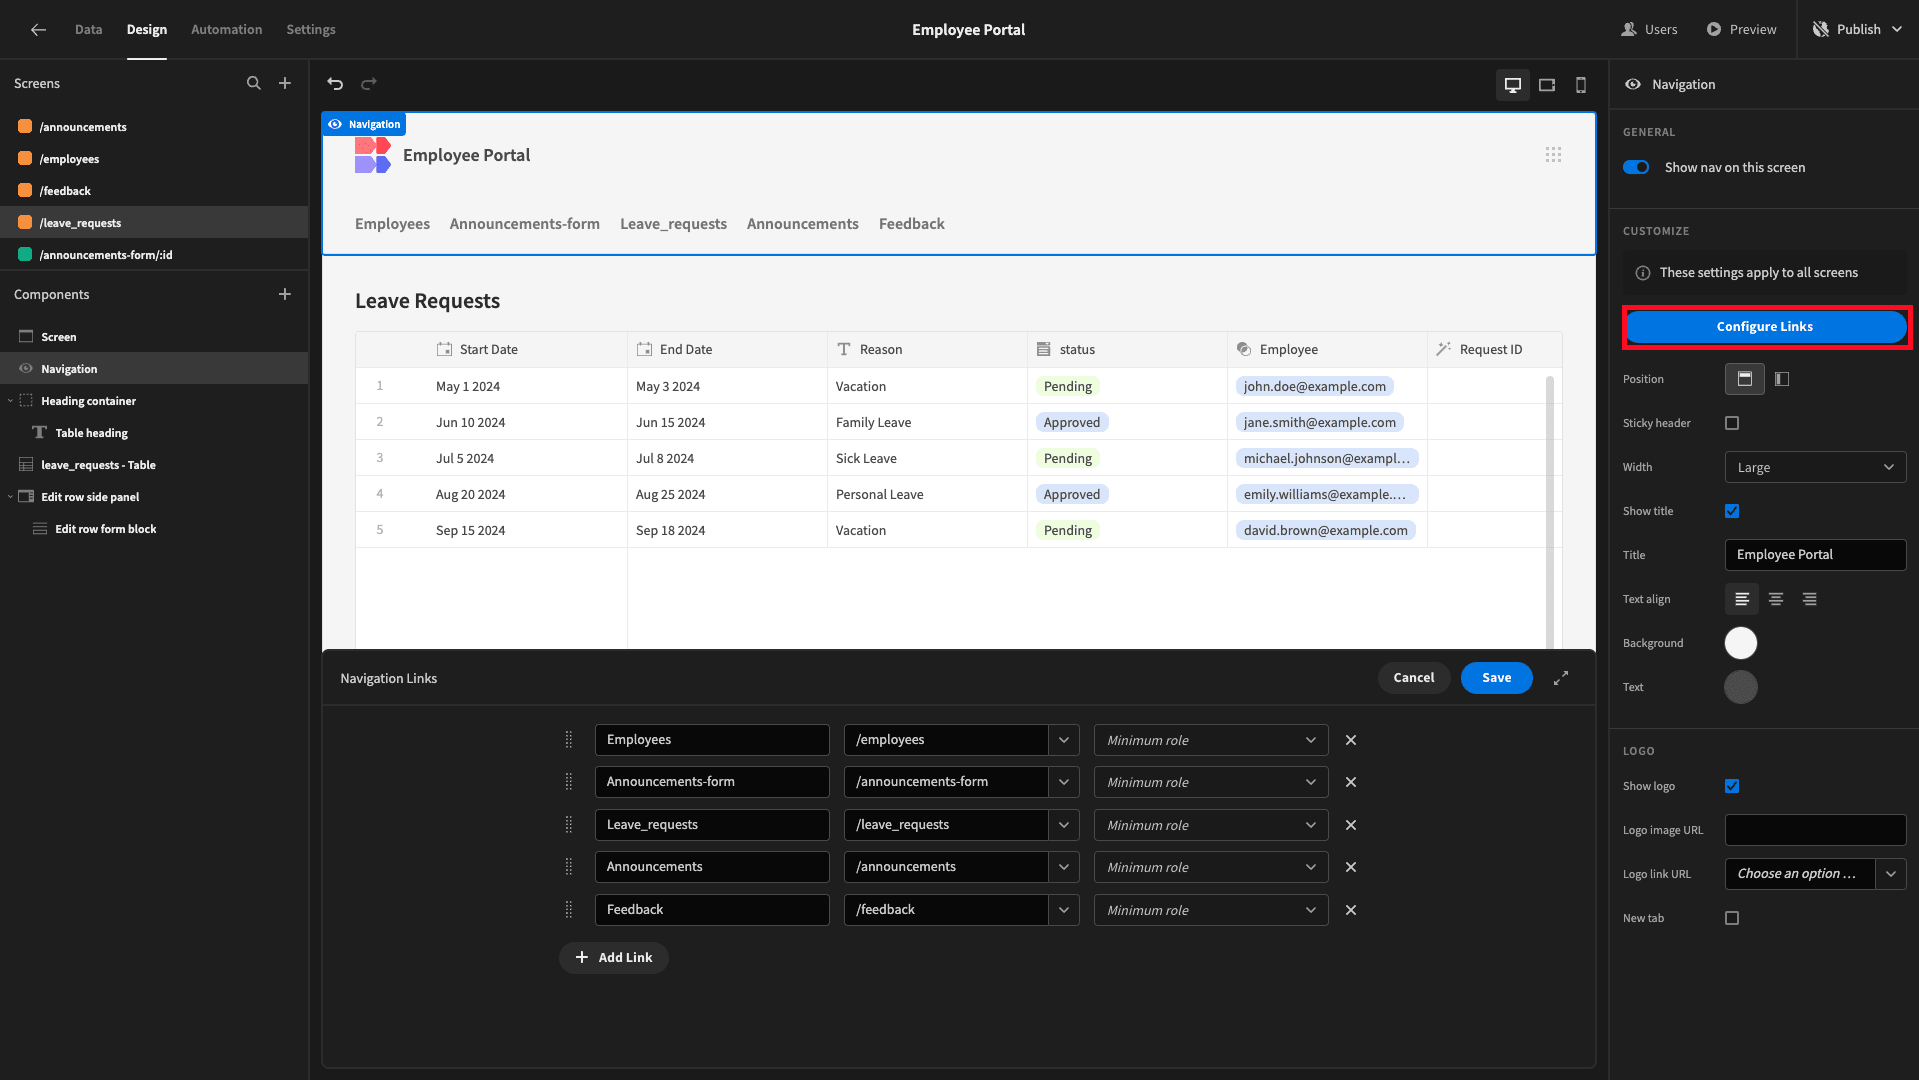1919x1080 pixels.
Task: Open Minimum role dropdown for Leave_requests link
Action: tap(1211, 825)
